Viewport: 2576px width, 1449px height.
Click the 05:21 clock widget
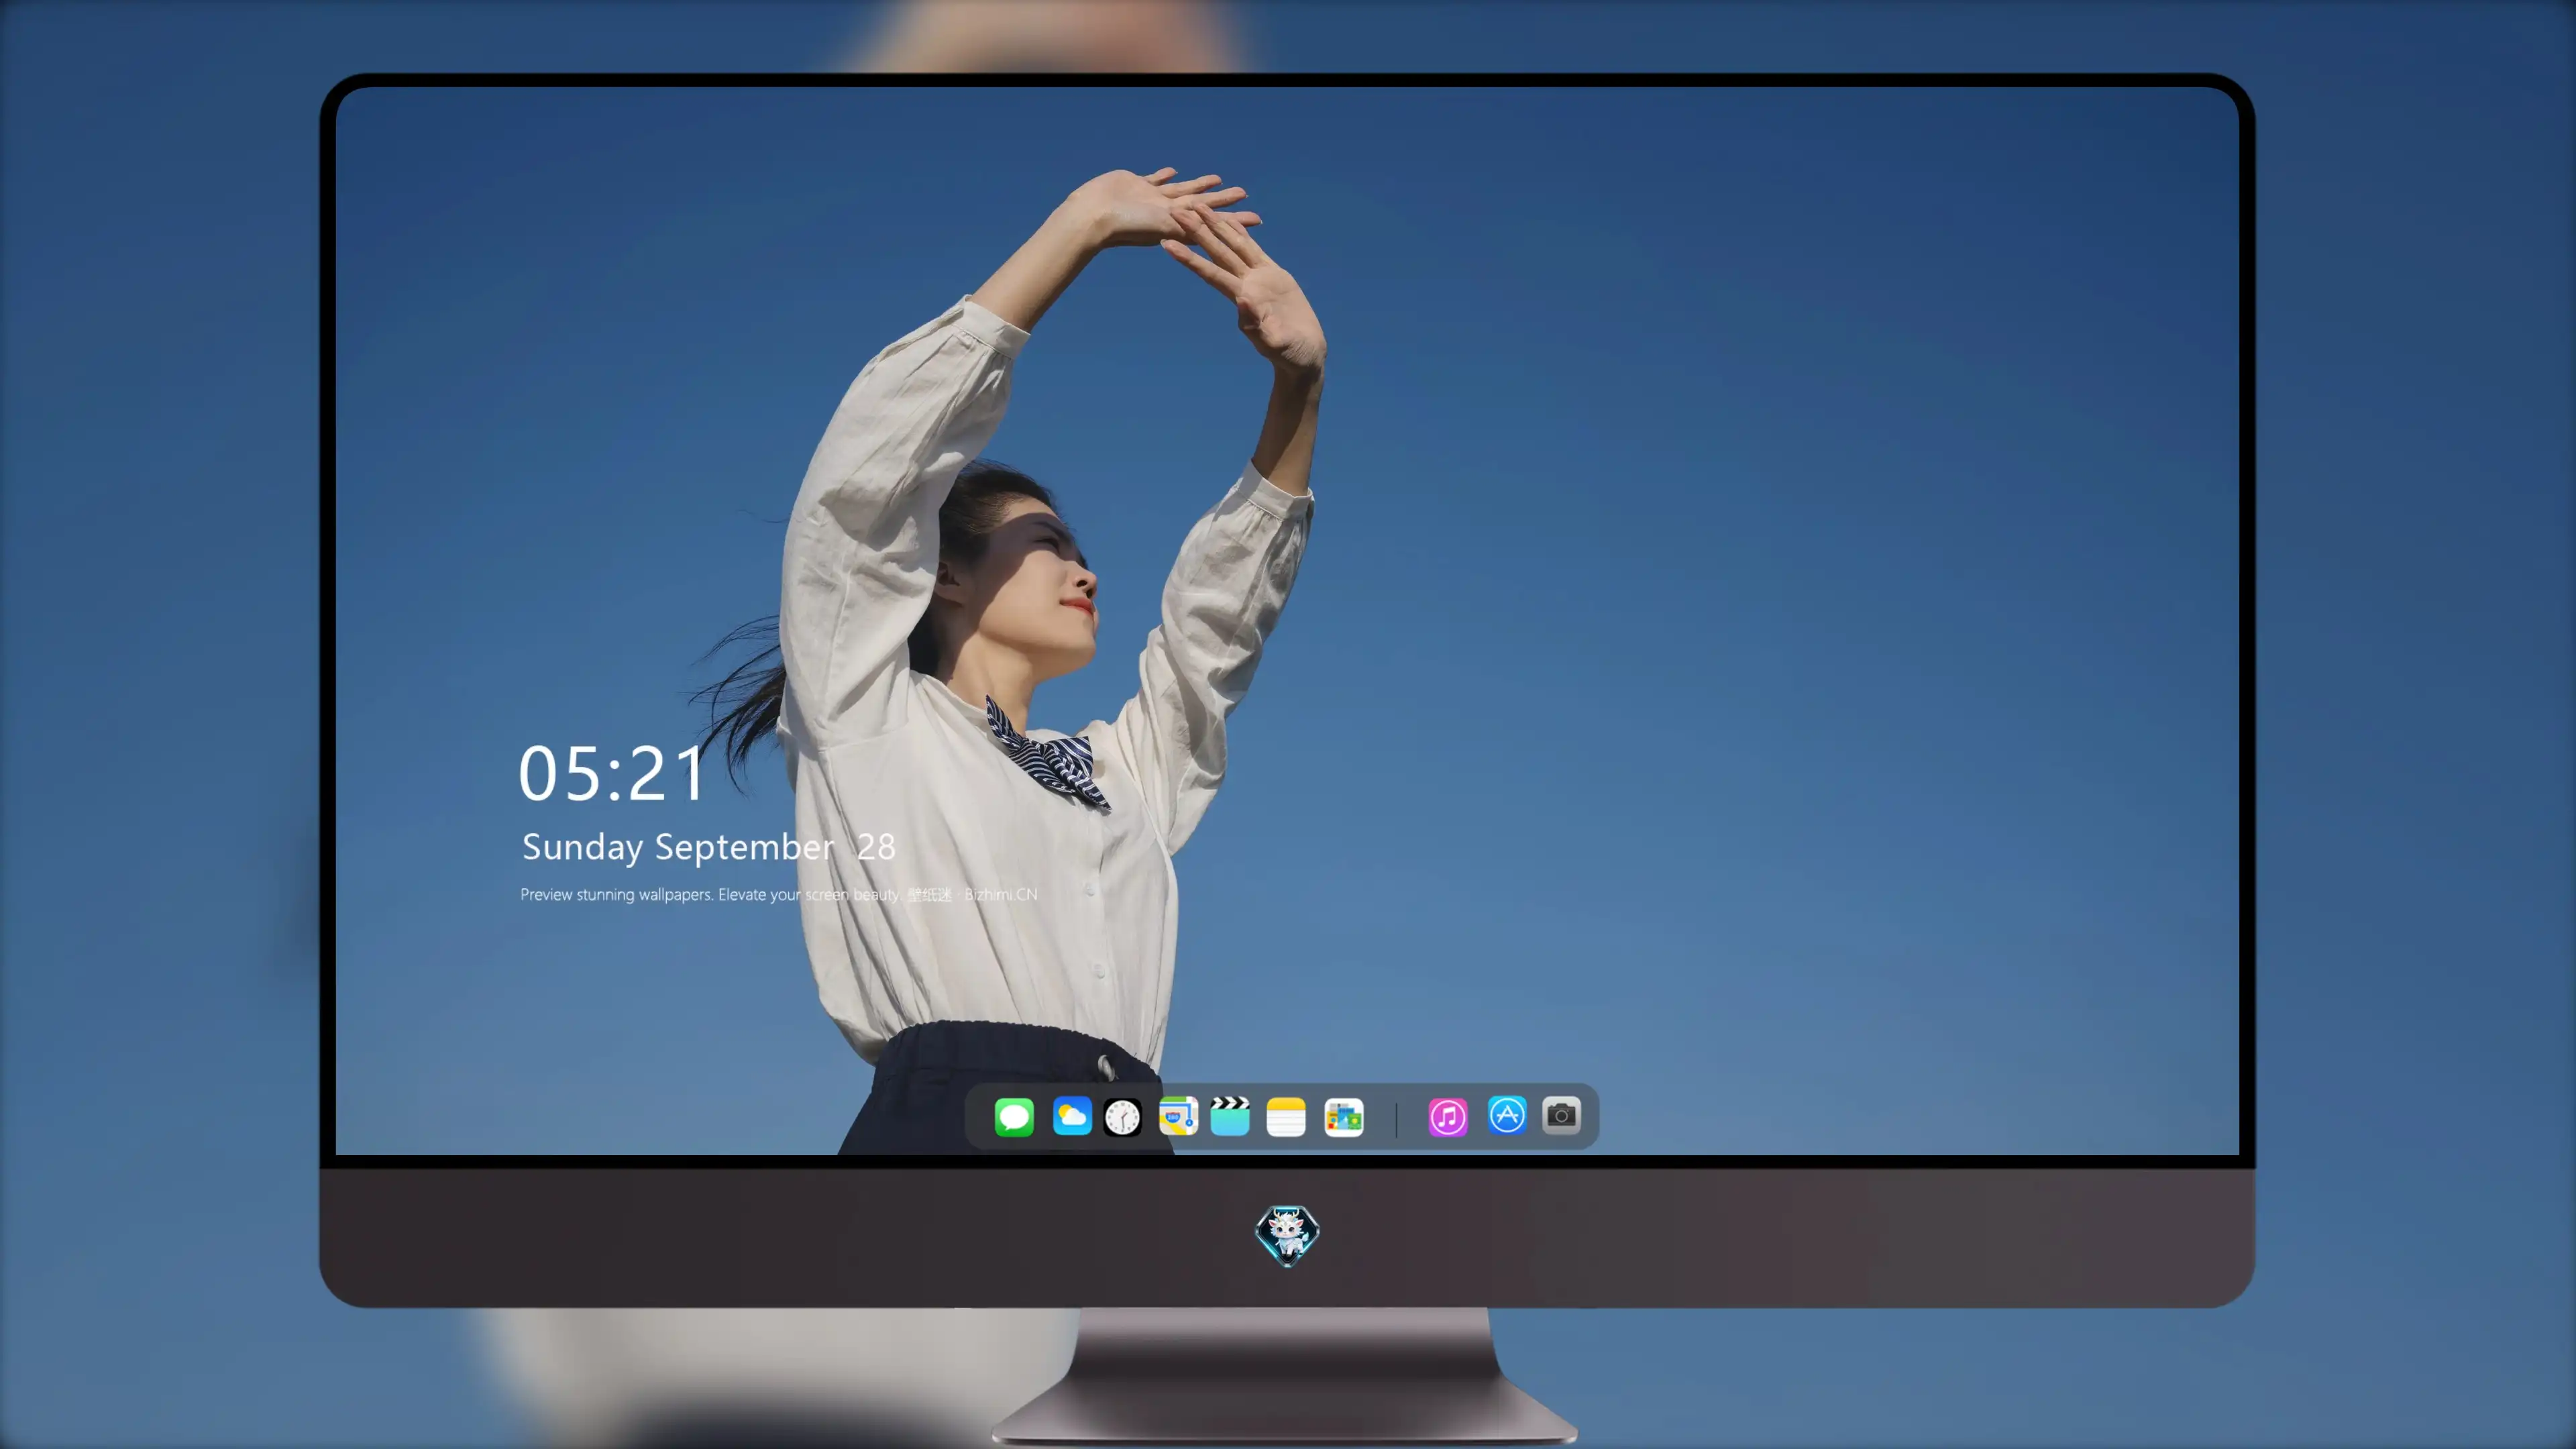611,773
